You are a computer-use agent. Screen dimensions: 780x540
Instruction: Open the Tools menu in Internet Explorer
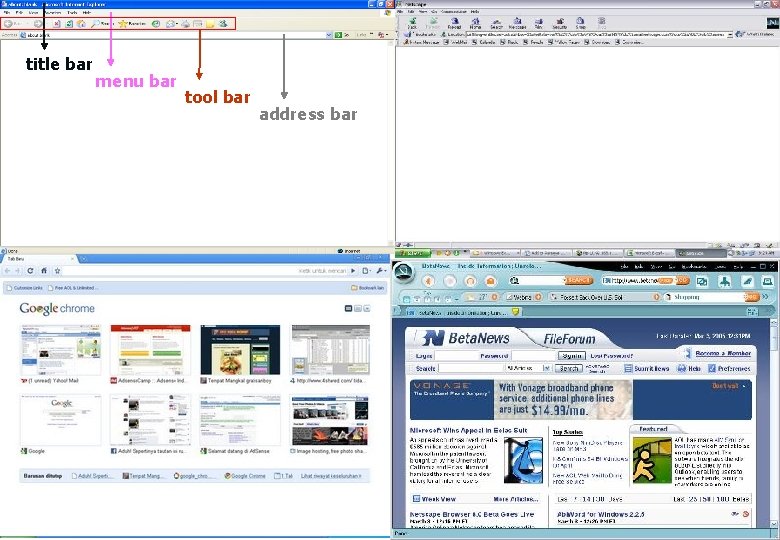point(72,12)
